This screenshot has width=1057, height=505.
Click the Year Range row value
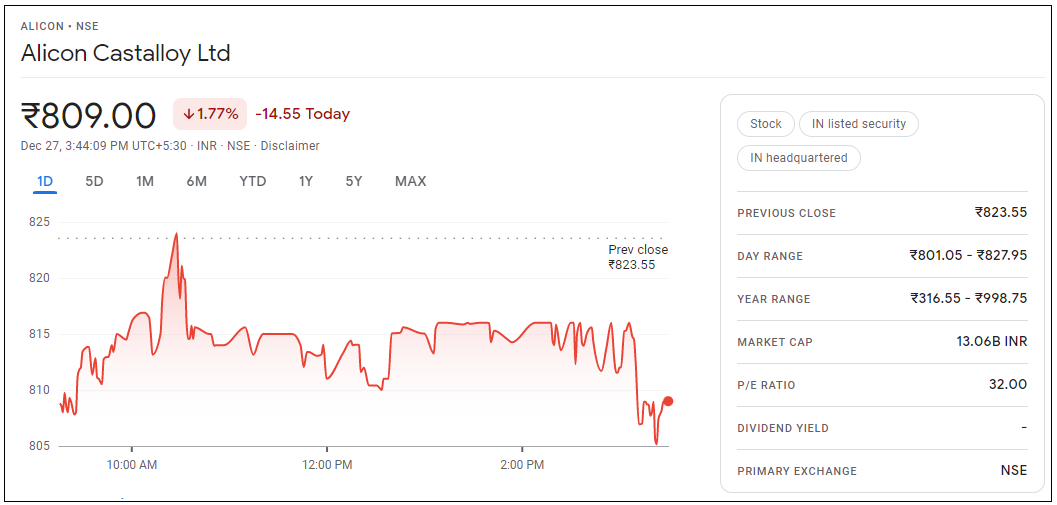coord(968,298)
